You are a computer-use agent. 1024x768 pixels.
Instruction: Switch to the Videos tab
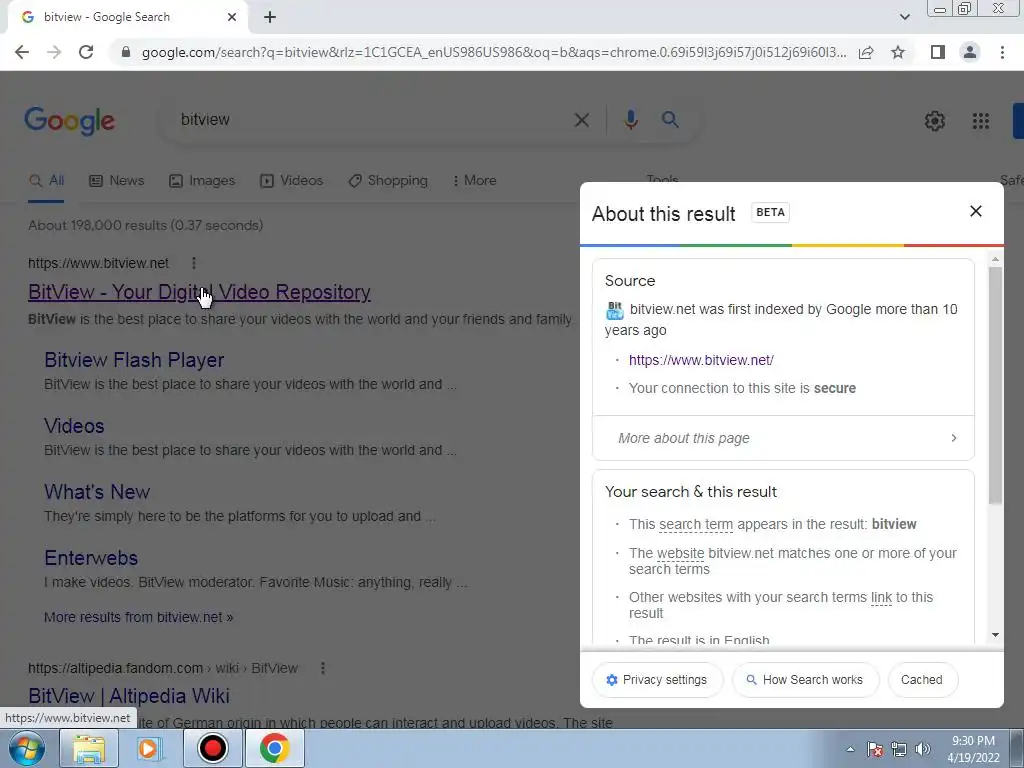pyautogui.click(x=291, y=181)
